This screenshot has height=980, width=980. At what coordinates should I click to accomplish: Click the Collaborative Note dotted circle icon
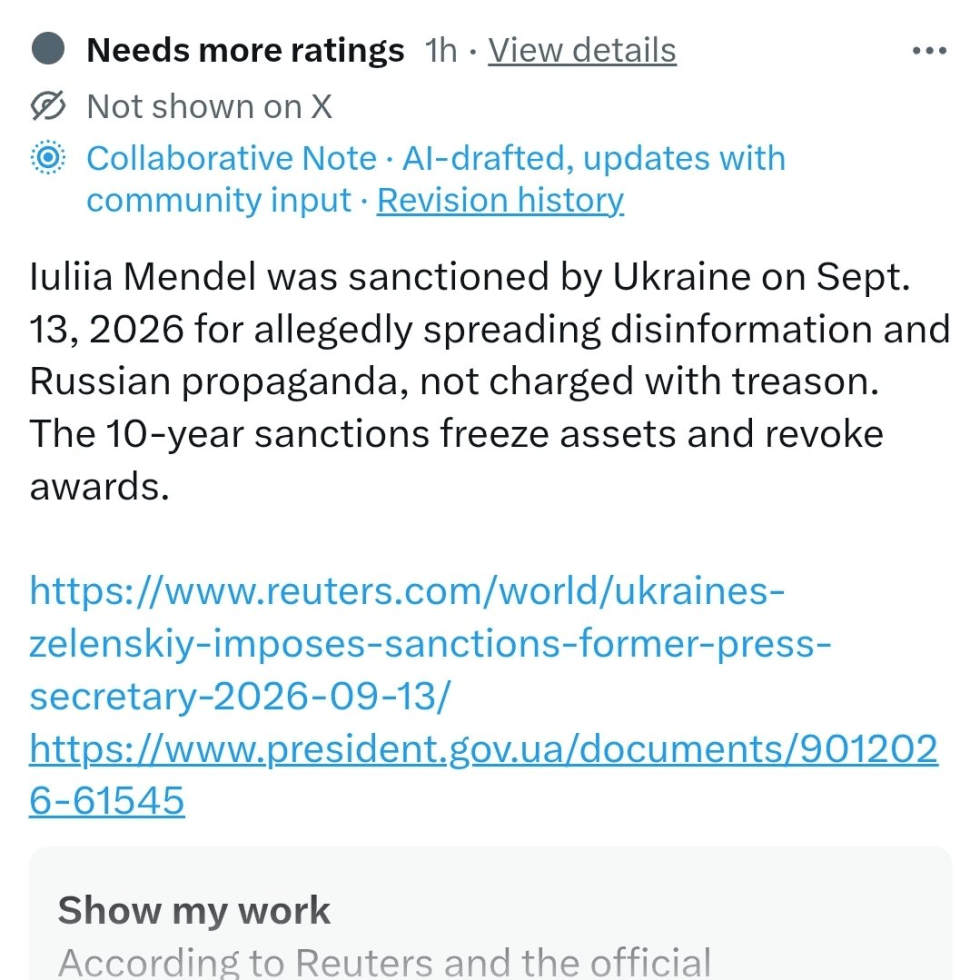point(48,158)
